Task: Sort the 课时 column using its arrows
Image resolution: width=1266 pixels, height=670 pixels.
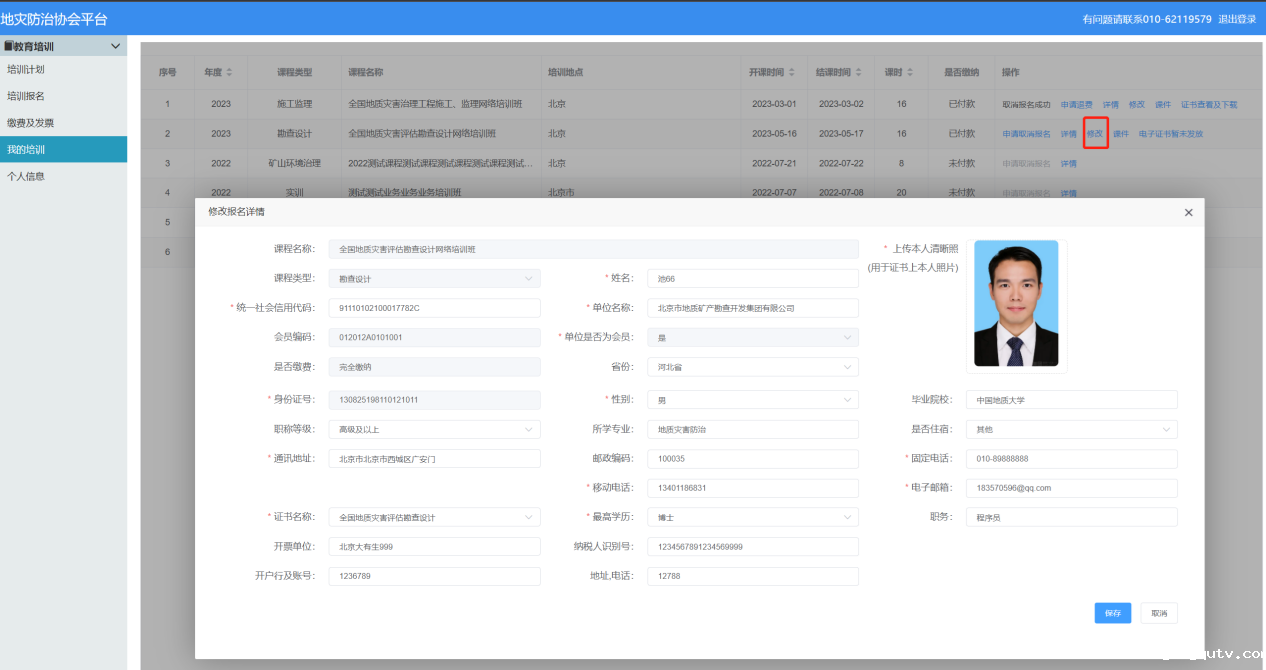Action: click(x=911, y=73)
